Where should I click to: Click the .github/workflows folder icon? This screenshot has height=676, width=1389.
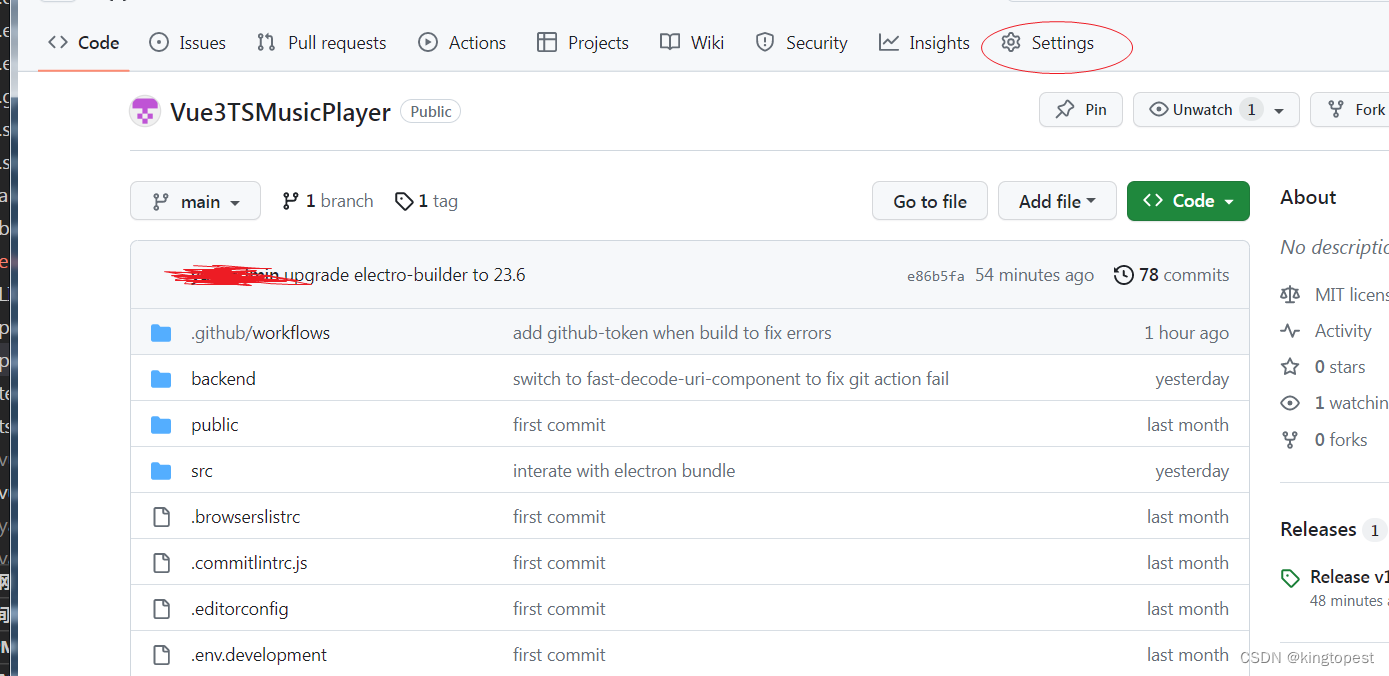161,333
